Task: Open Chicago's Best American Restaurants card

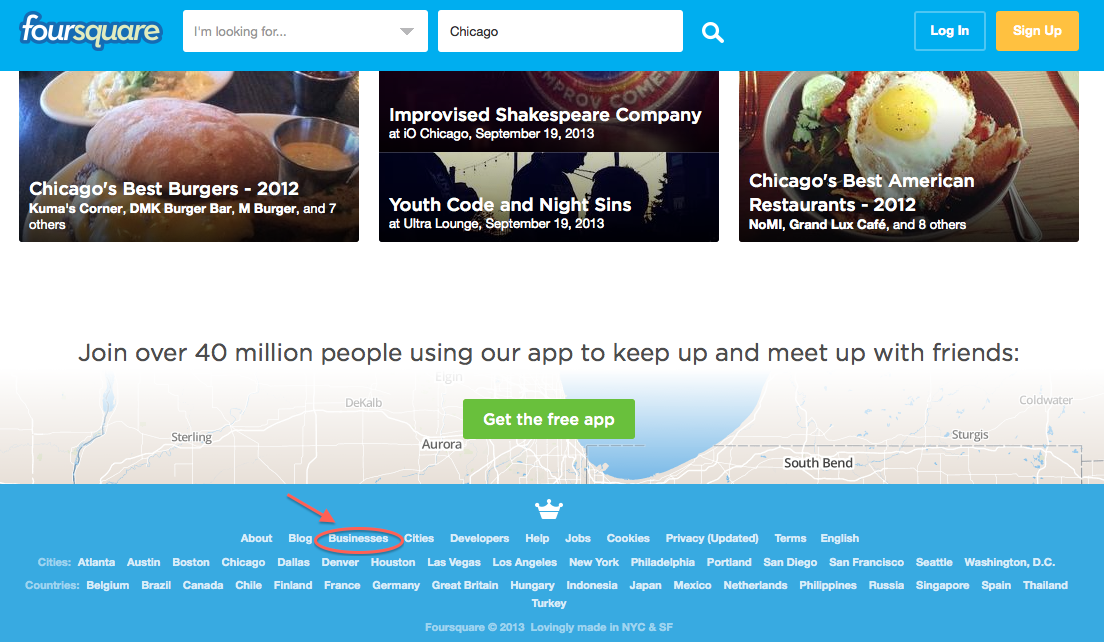Action: tap(908, 156)
